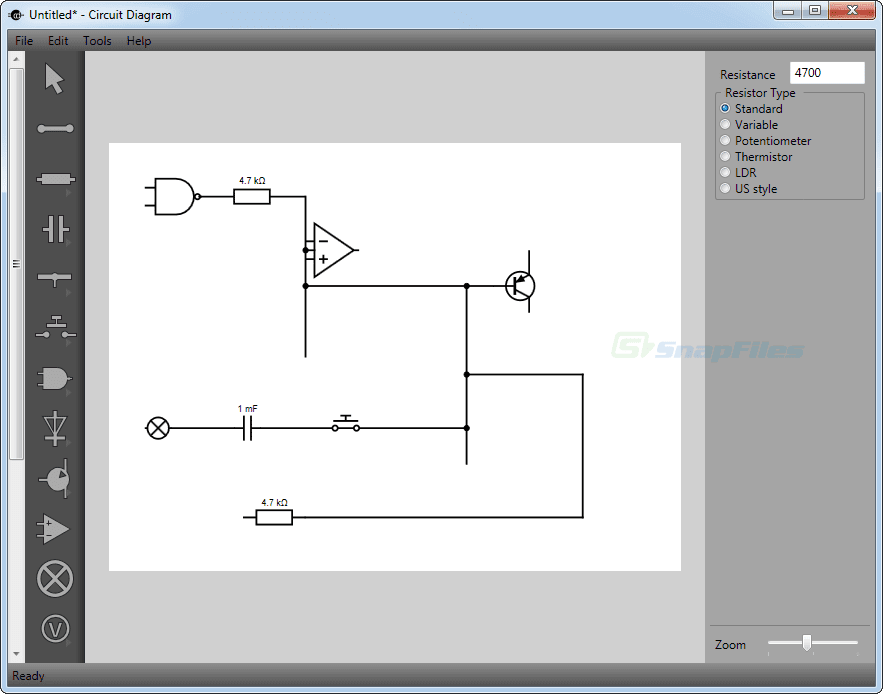The image size is (883, 694).
Task: Click the Resistance value field
Action: tap(827, 73)
